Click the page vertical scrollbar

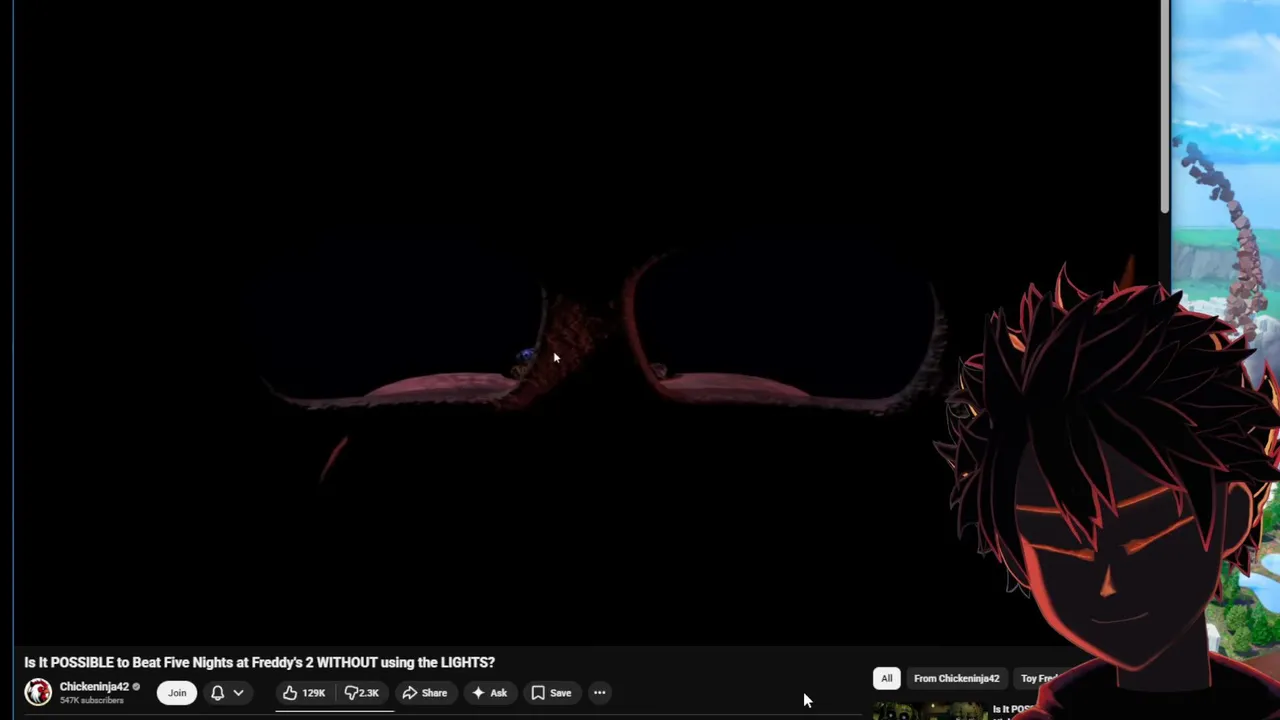pyautogui.click(x=1165, y=106)
